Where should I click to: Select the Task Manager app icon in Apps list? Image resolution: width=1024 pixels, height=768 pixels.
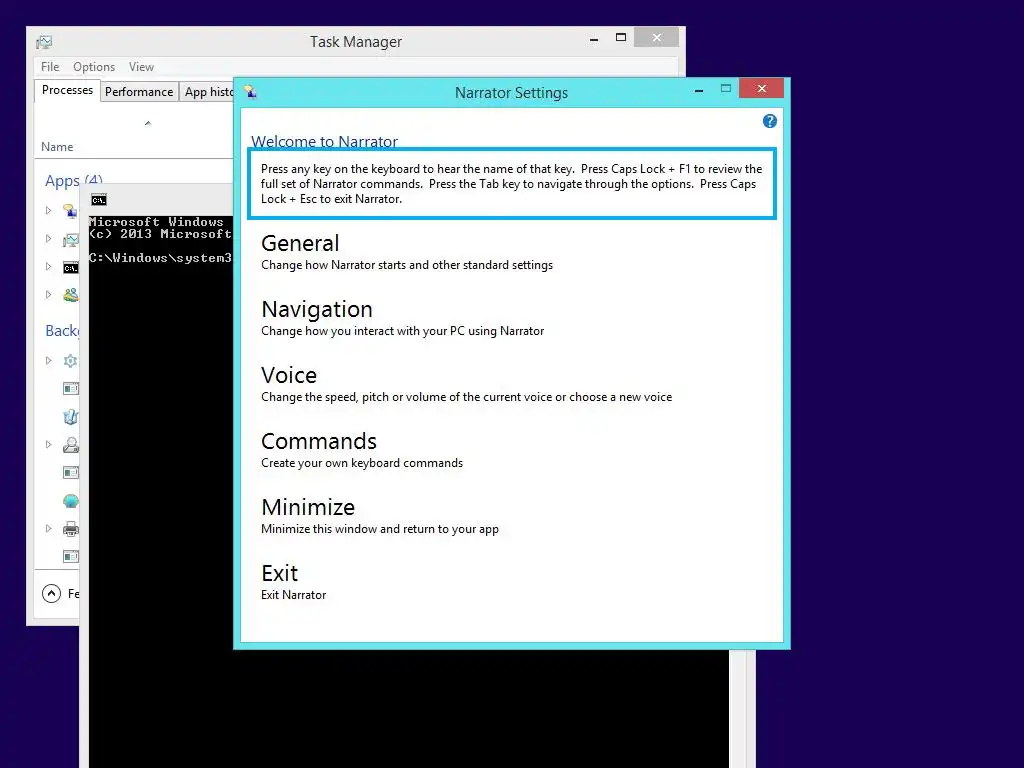coord(71,240)
